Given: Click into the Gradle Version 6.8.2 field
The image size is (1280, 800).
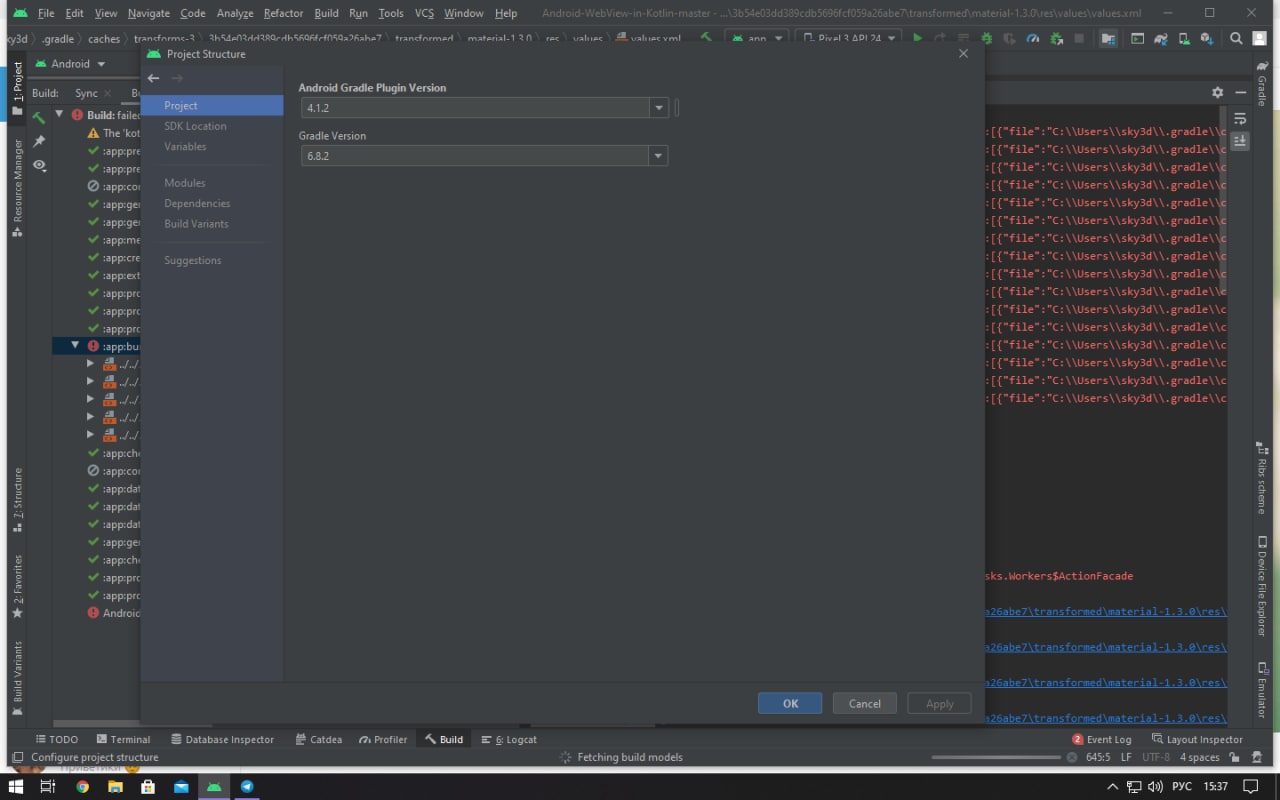Looking at the screenshot, I should click(x=475, y=156).
